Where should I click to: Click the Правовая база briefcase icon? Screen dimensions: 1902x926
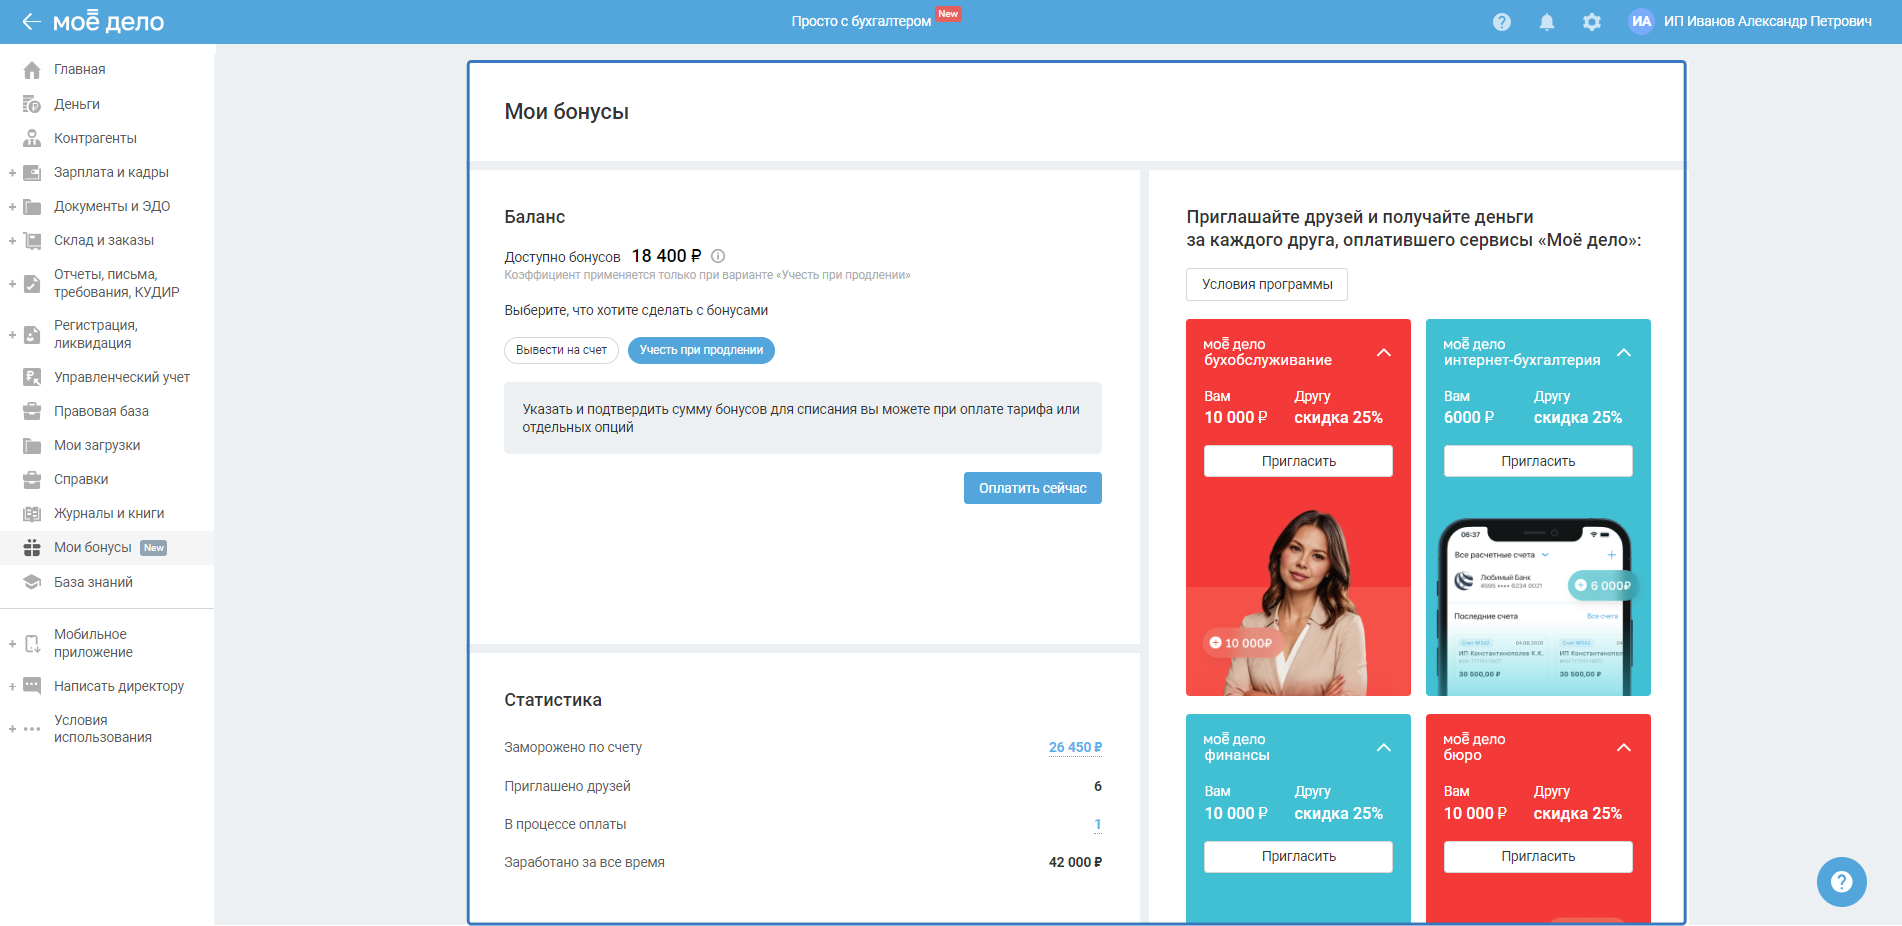pyautogui.click(x=32, y=411)
